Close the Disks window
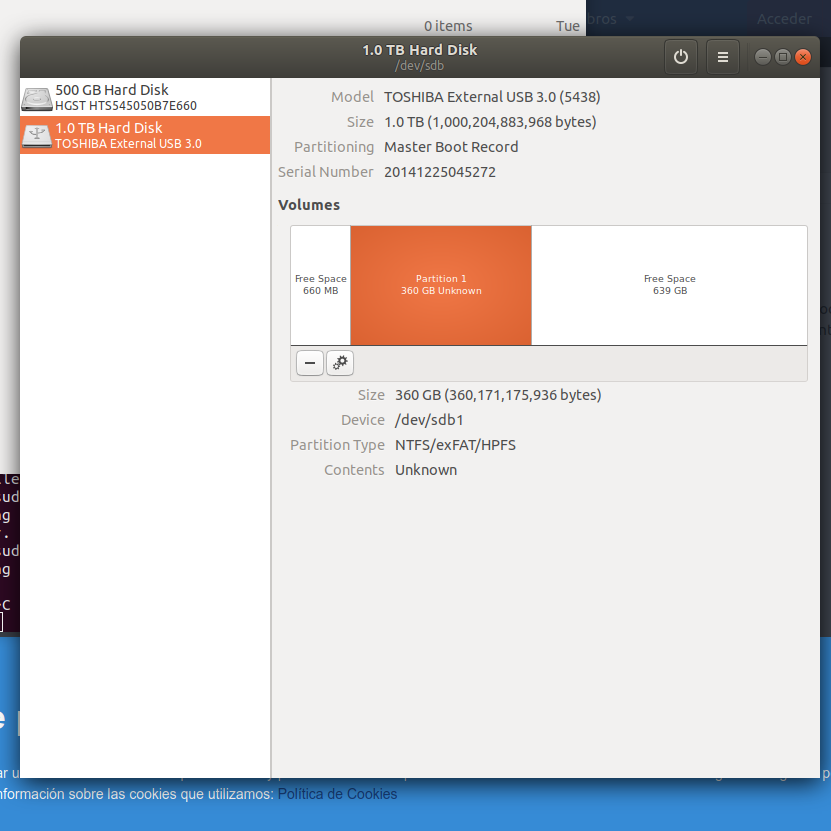Image resolution: width=831 pixels, height=831 pixels. click(802, 57)
